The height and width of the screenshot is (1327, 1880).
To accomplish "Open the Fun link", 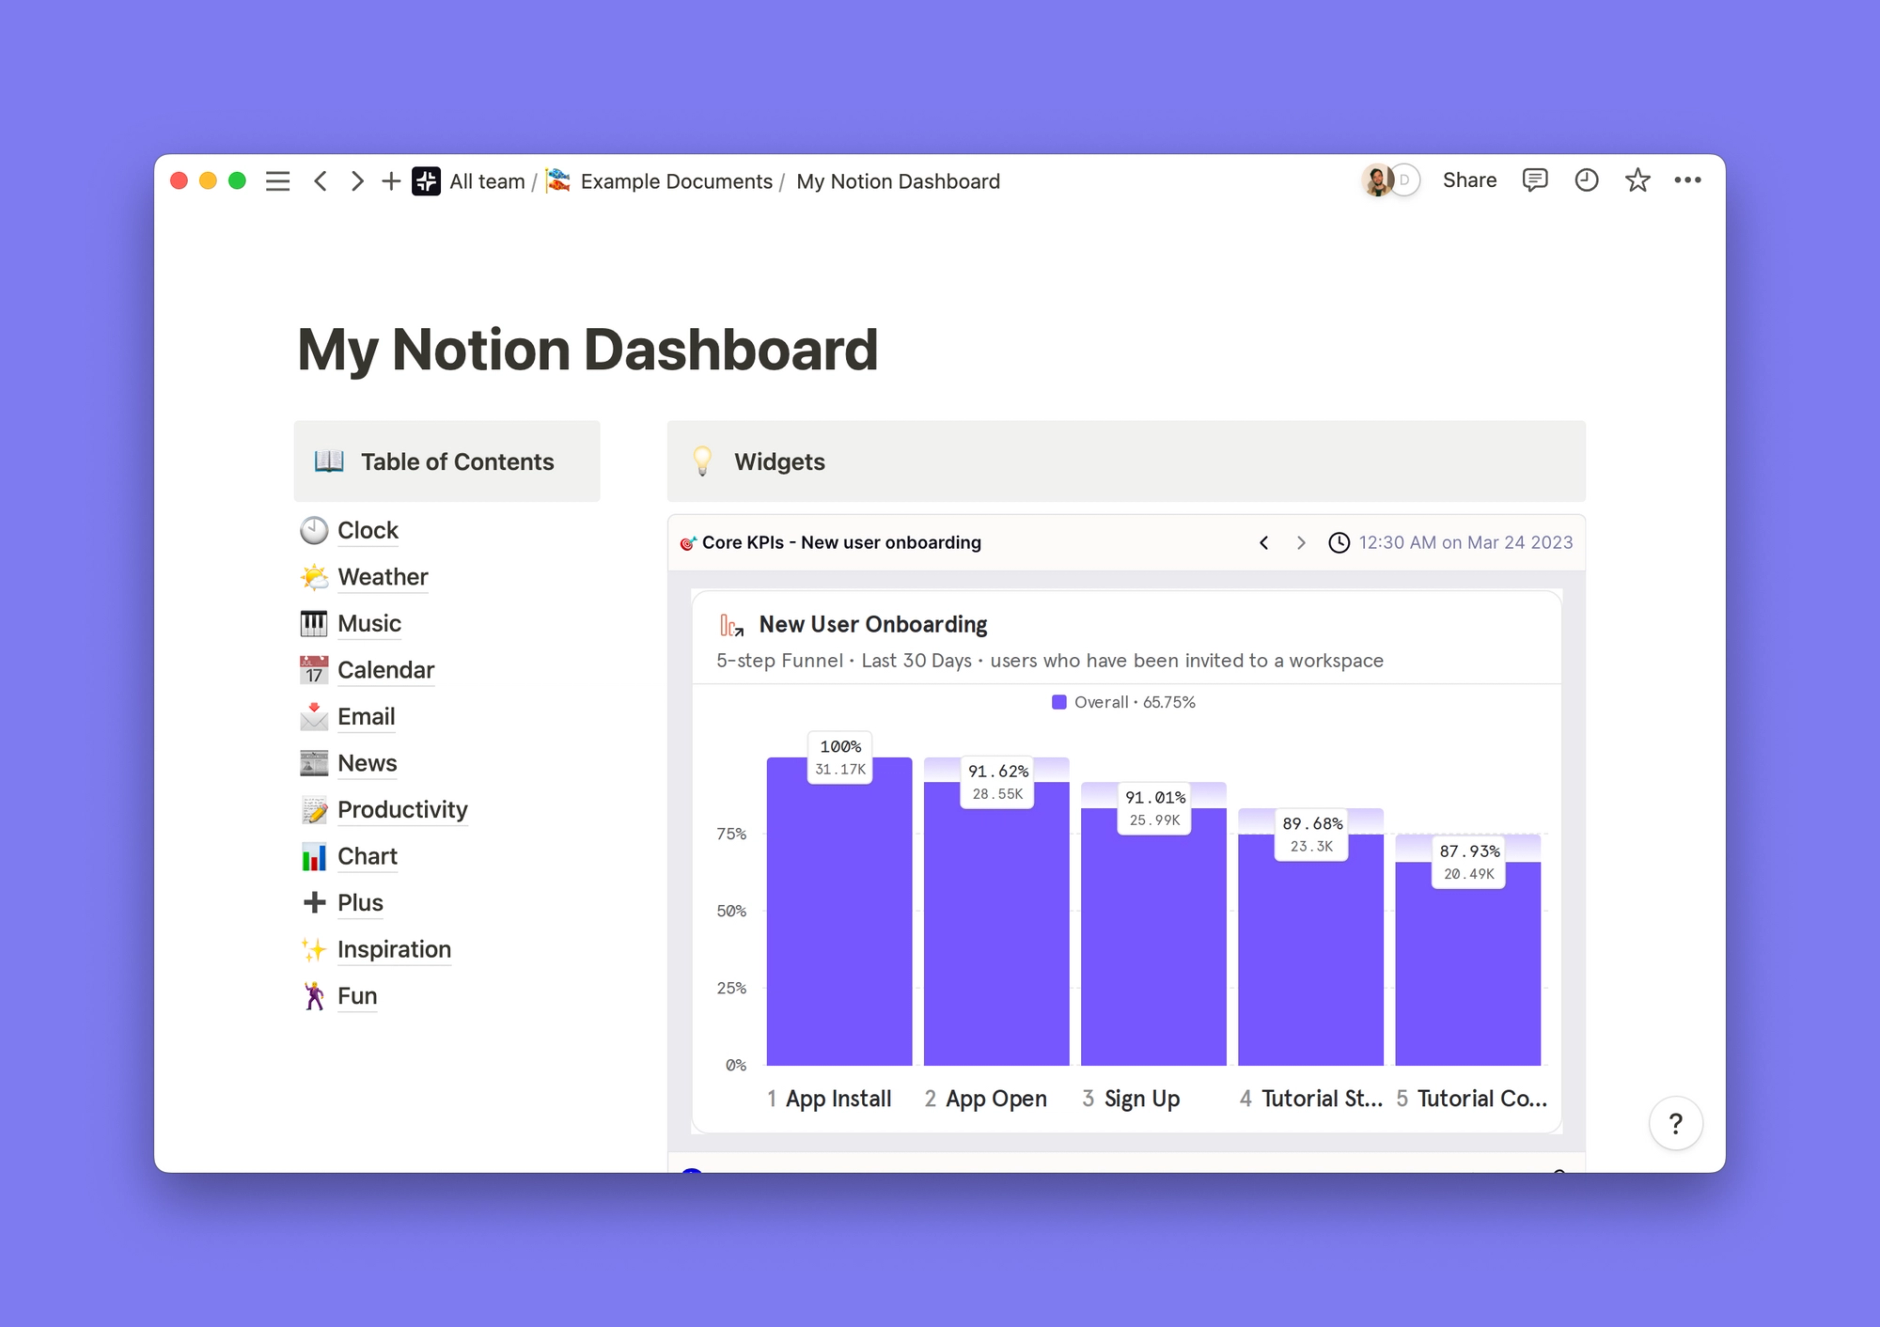I will 357,996.
